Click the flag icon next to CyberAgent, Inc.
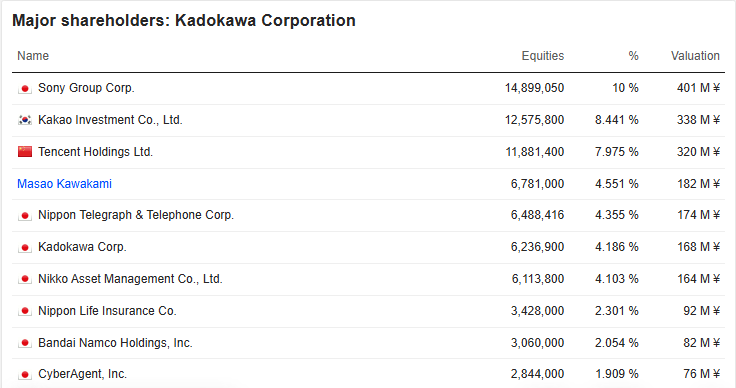The height and width of the screenshot is (388, 736). pyautogui.click(x=25, y=374)
